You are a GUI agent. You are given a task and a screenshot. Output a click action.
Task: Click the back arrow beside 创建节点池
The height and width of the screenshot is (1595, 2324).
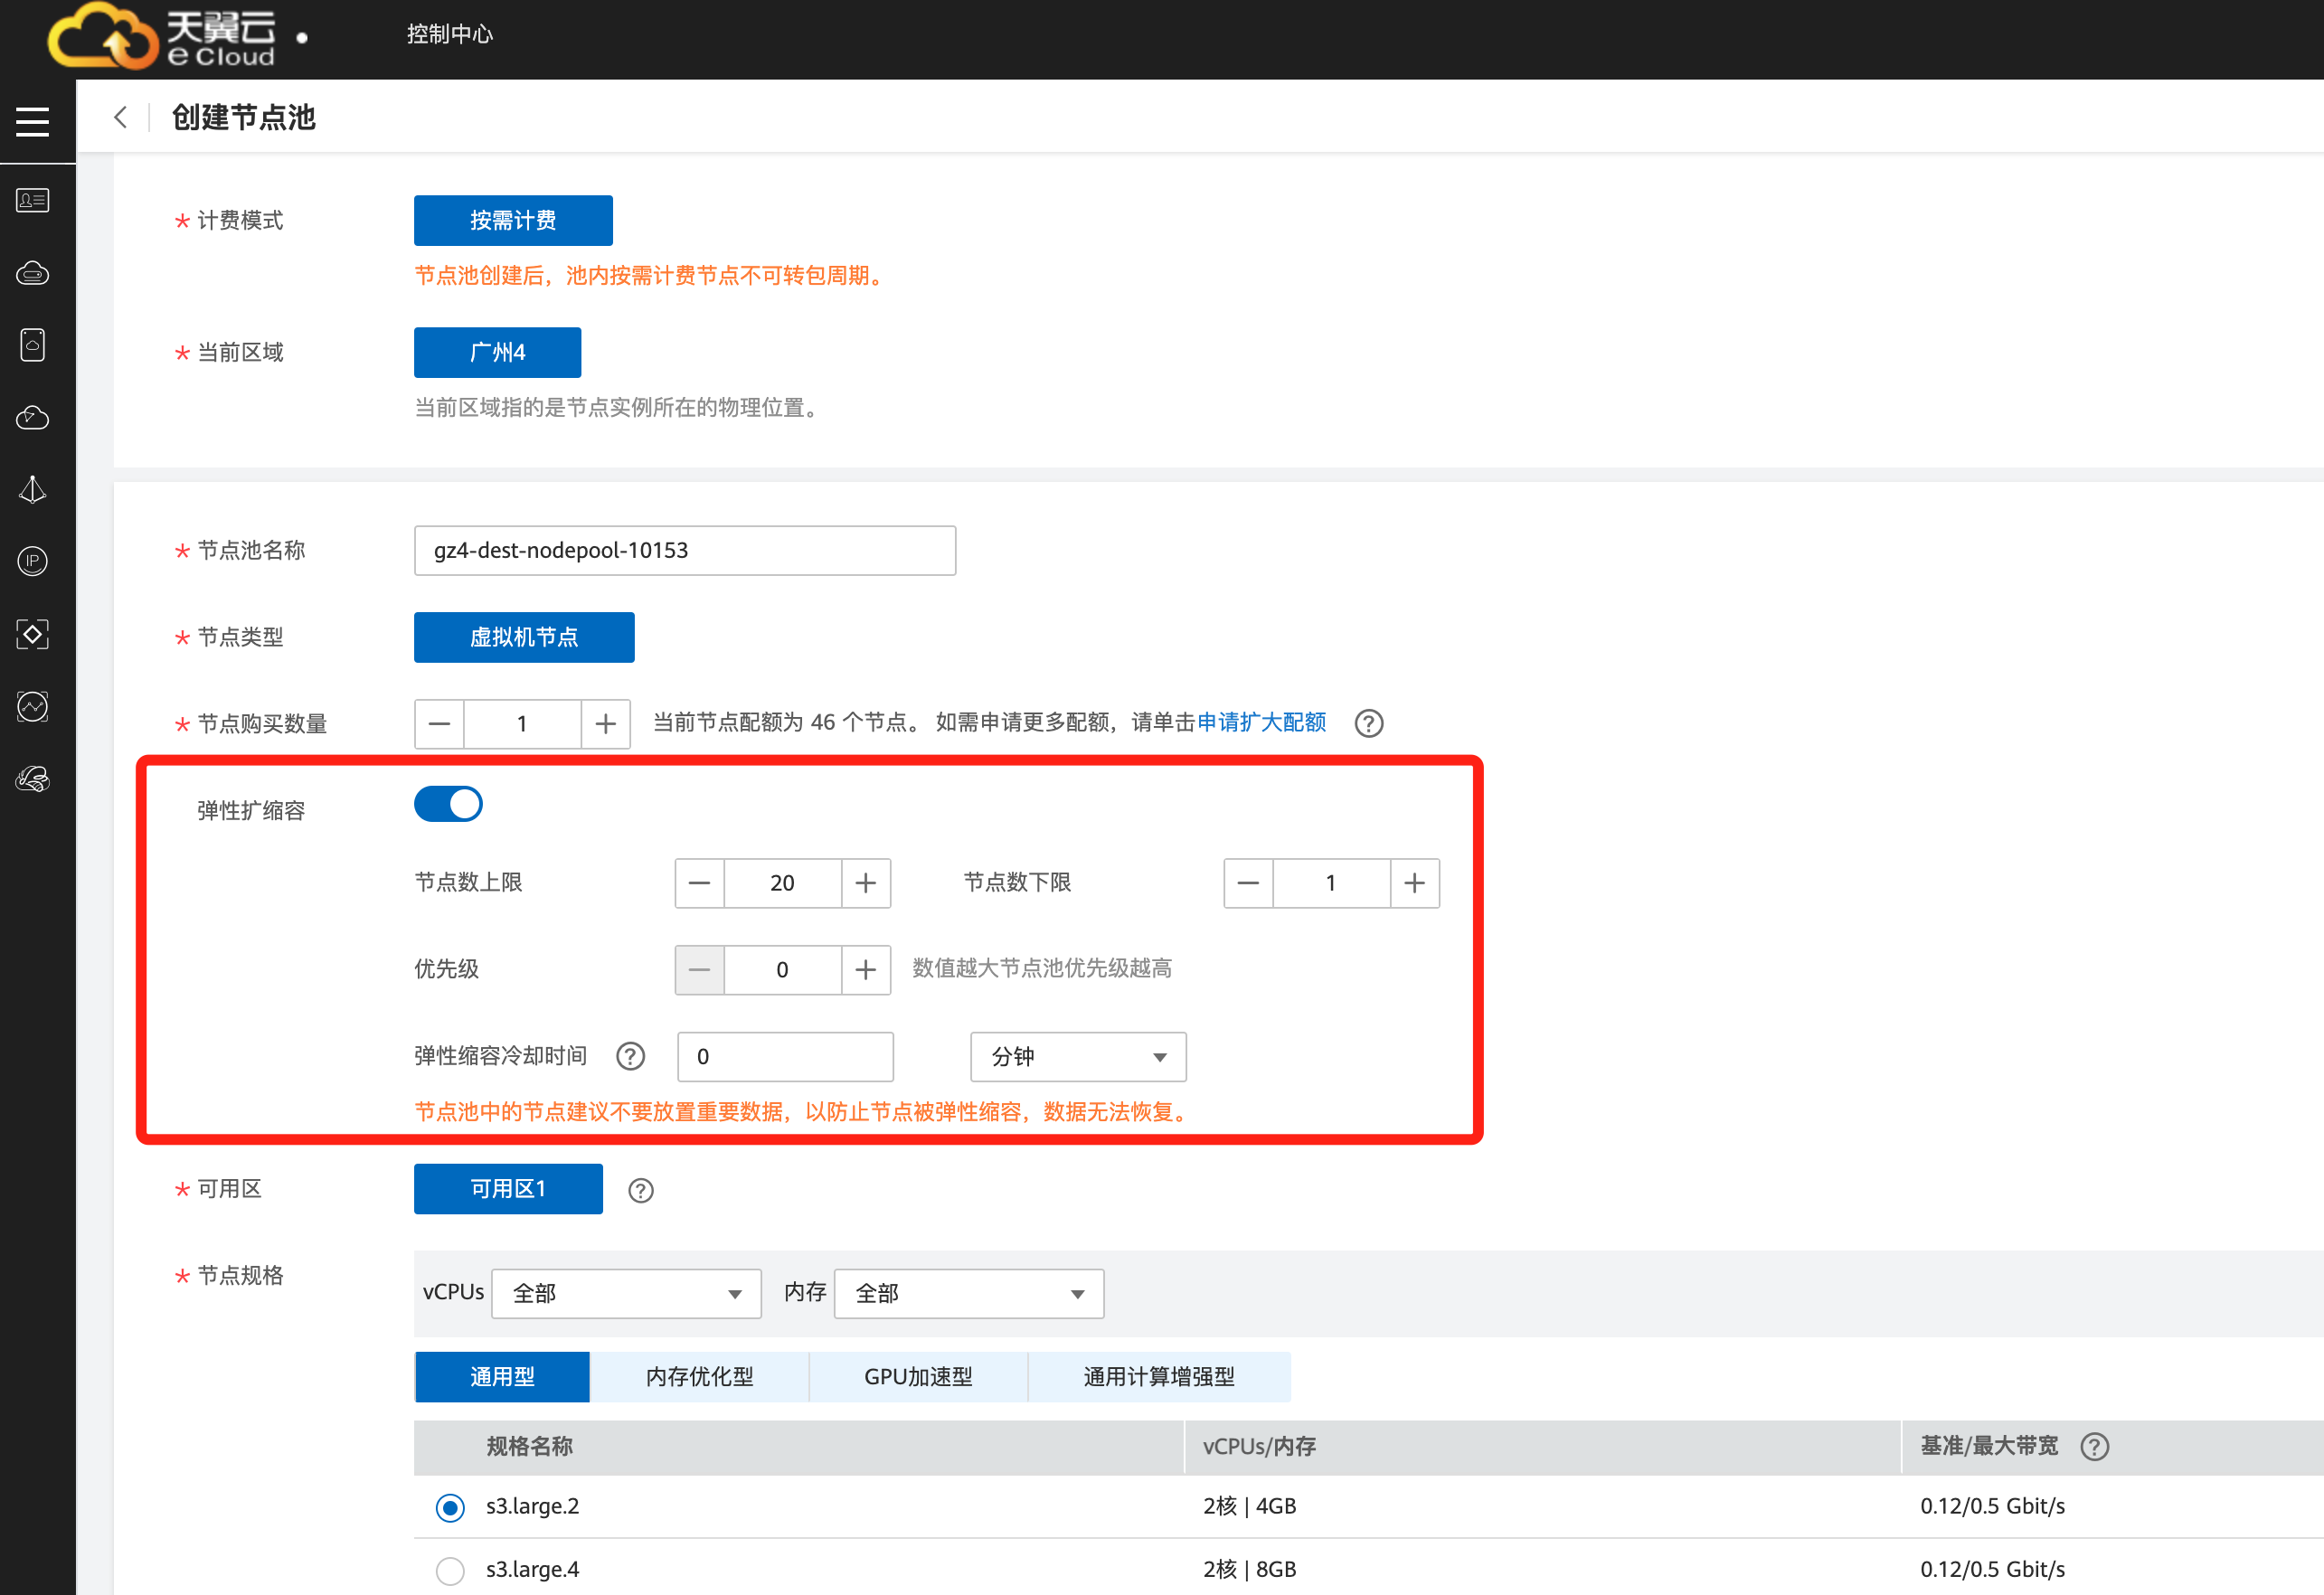121,117
